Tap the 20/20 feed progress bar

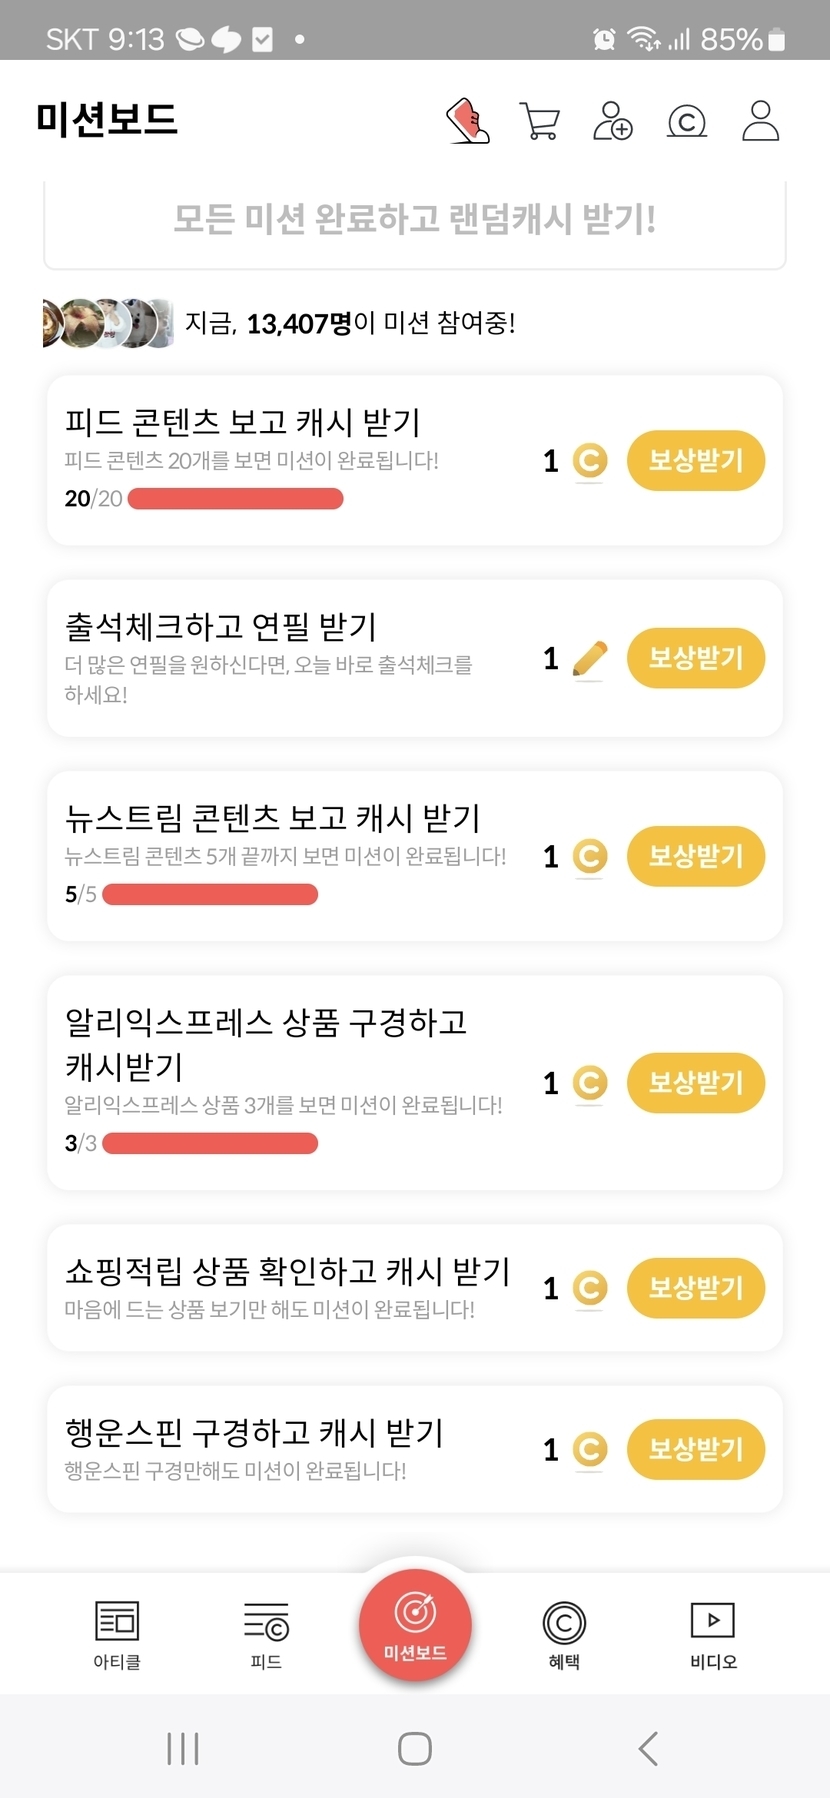click(236, 499)
